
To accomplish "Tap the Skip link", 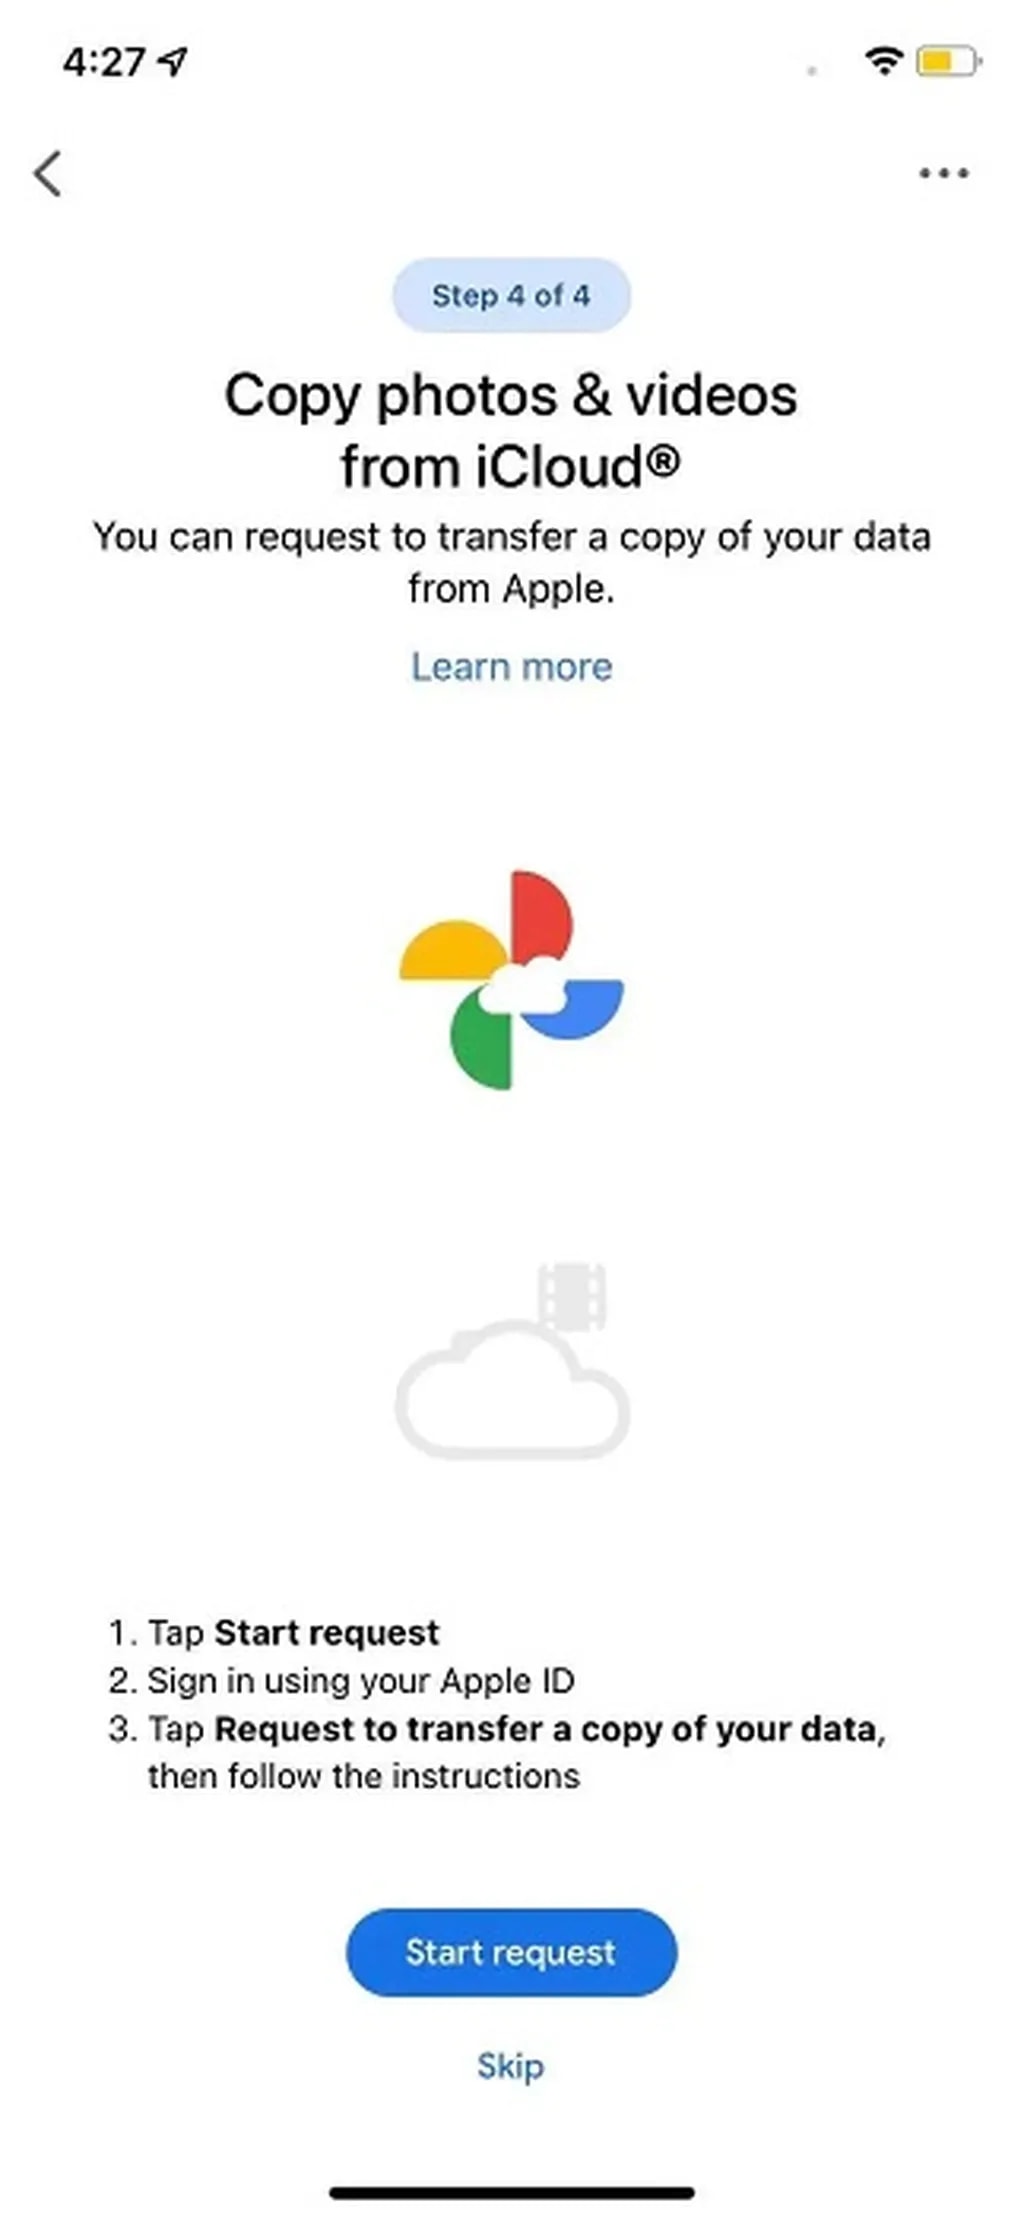I will click(x=511, y=2066).
